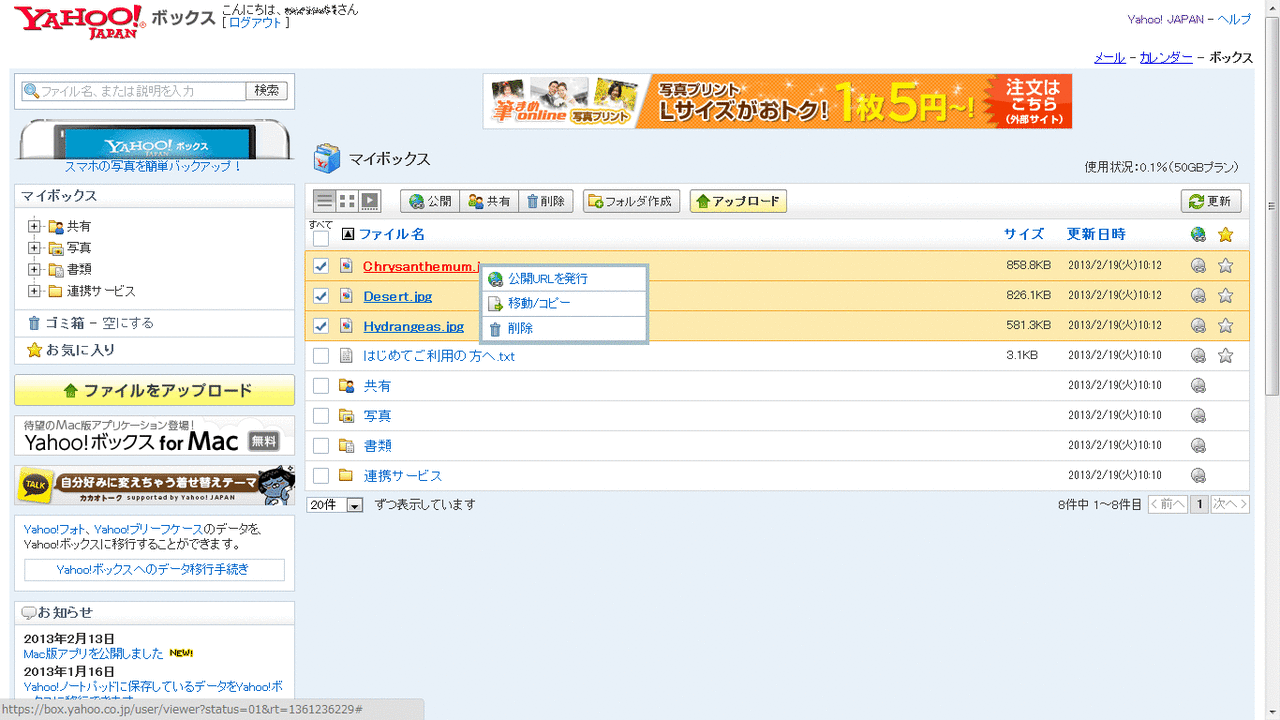1280x720 pixels.
Task: Open the 20件 items-per-page dropdown
Action: 335,505
